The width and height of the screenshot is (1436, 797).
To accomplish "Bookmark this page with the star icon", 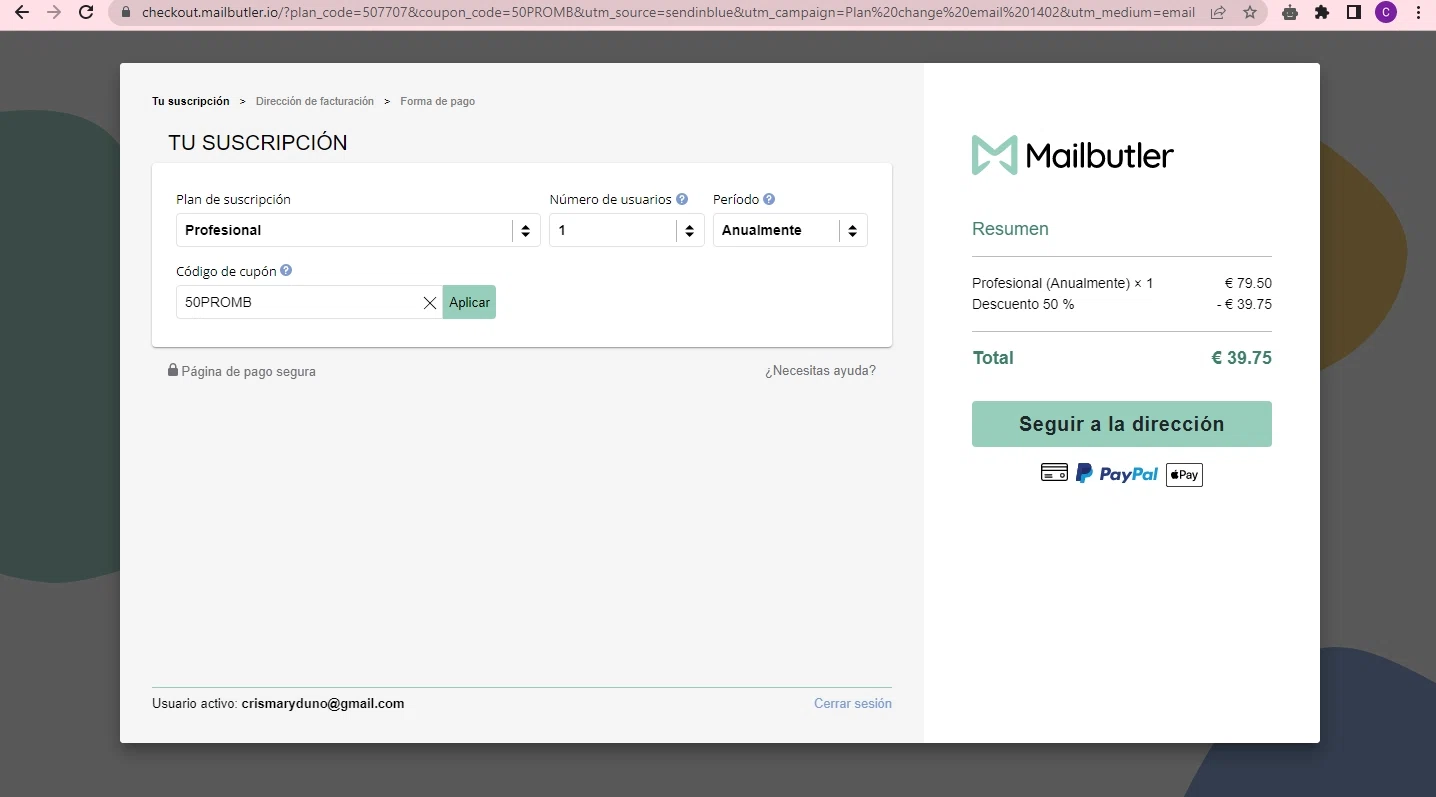I will [1250, 13].
